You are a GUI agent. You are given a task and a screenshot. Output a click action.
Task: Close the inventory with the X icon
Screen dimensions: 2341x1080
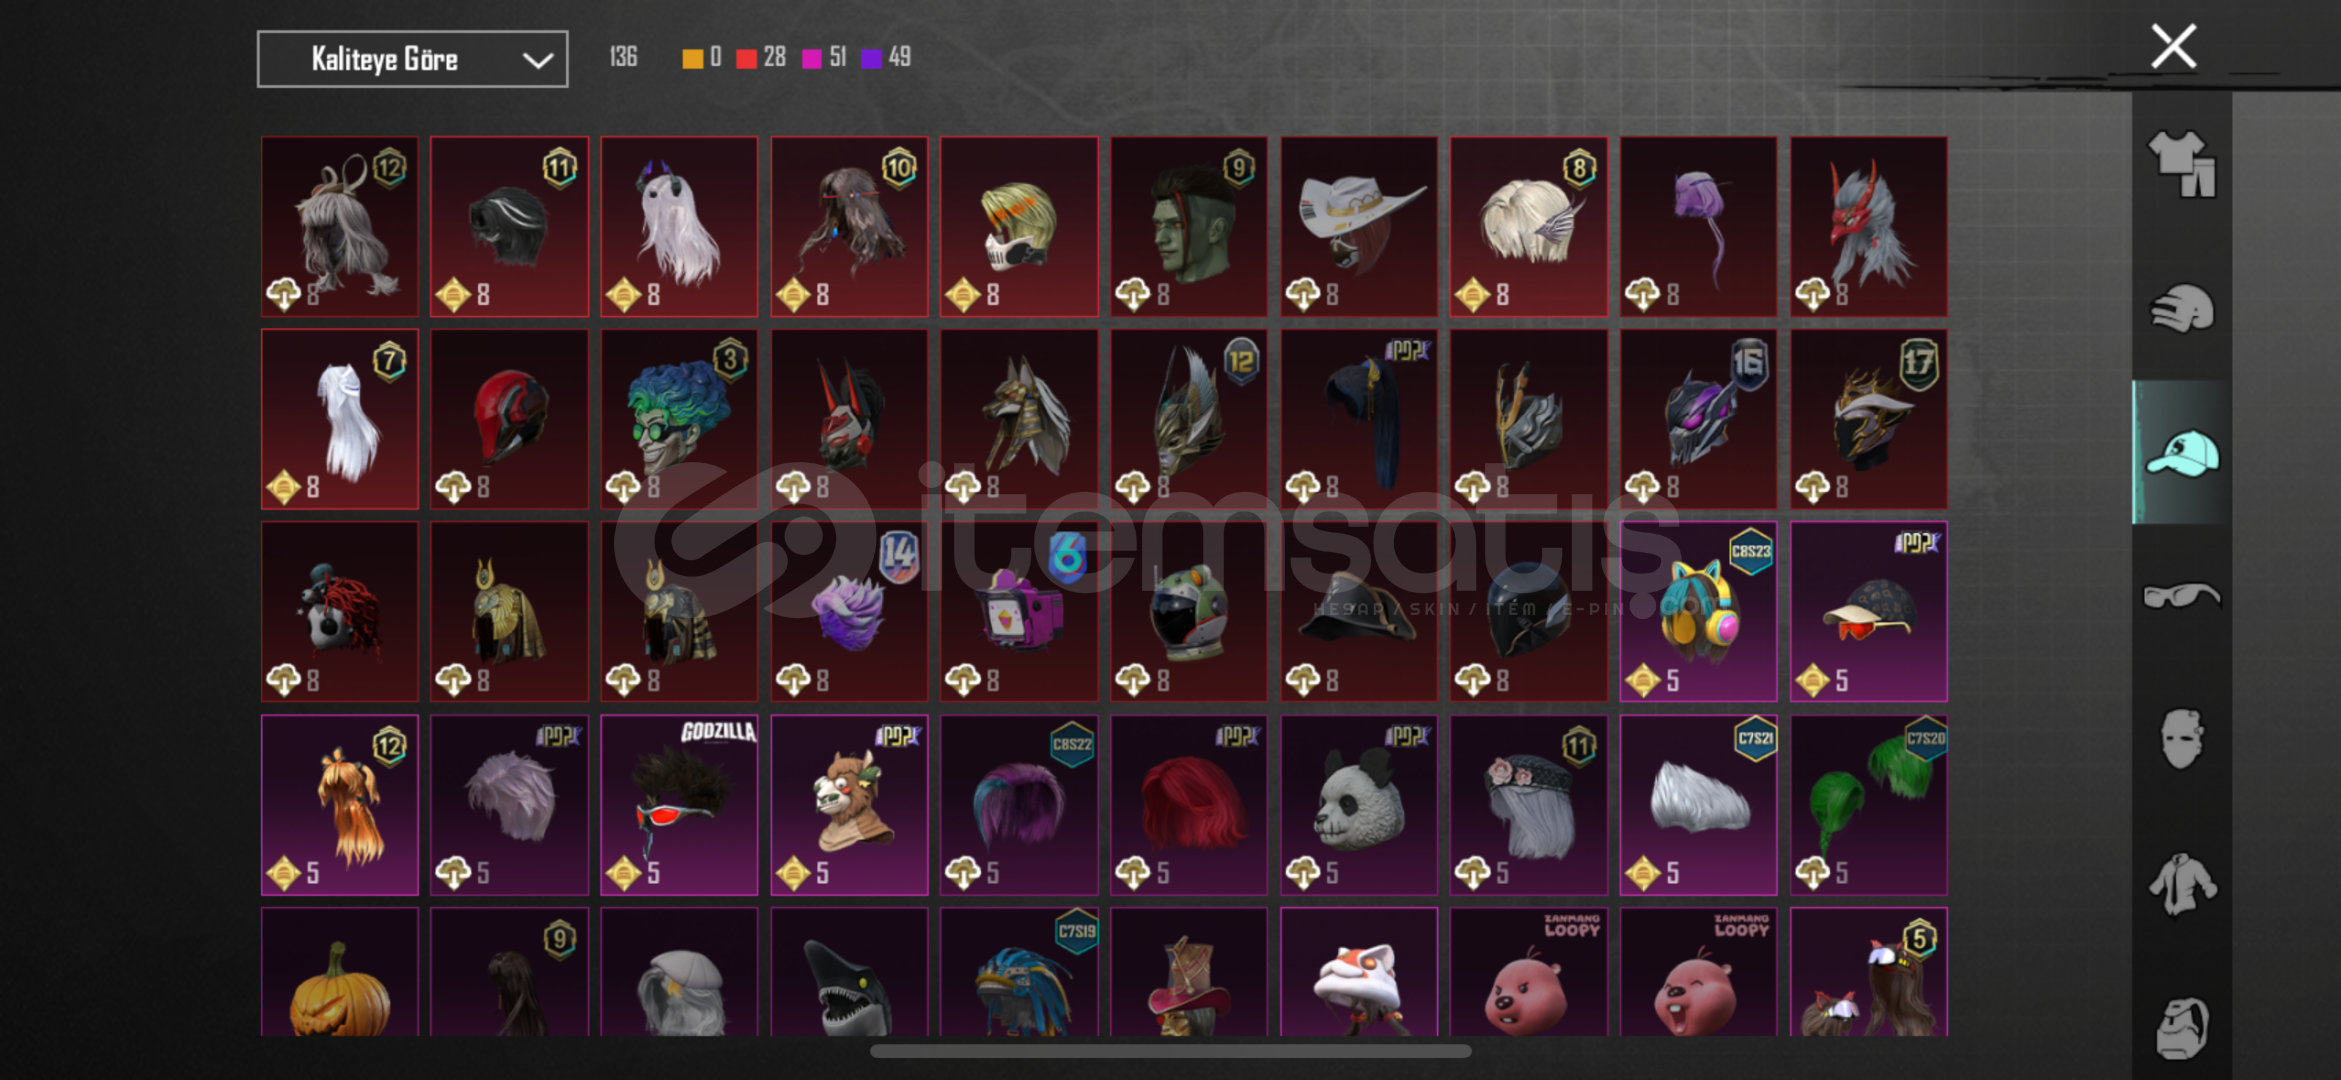[x=2174, y=47]
